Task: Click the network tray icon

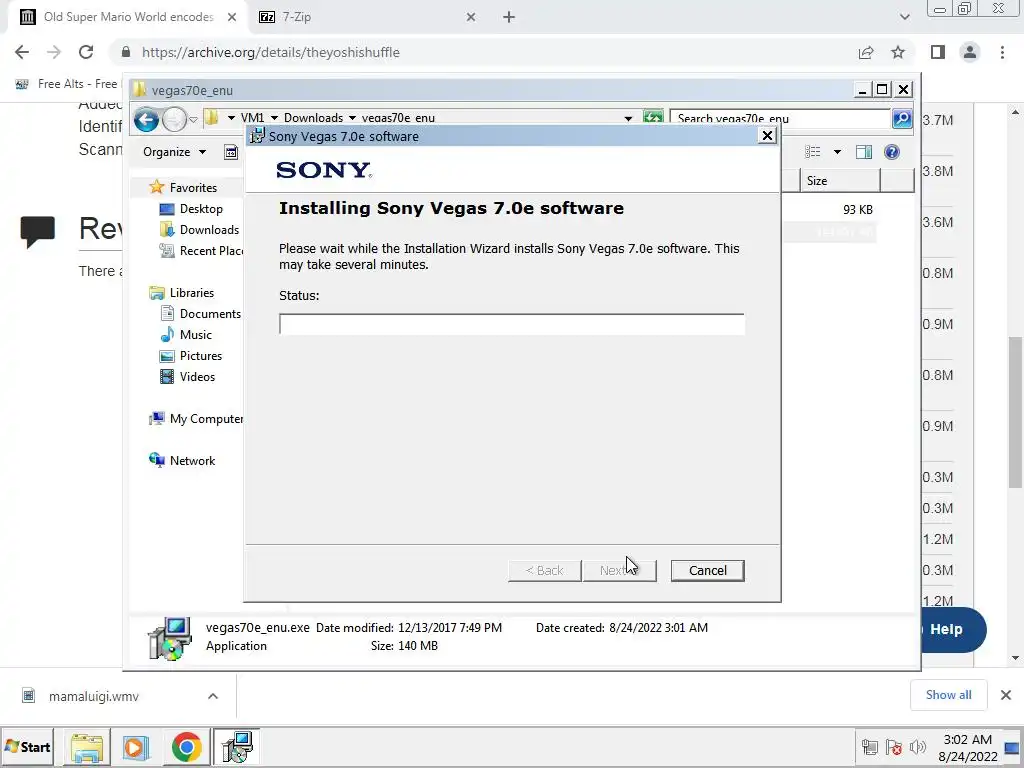Action: click(869, 747)
